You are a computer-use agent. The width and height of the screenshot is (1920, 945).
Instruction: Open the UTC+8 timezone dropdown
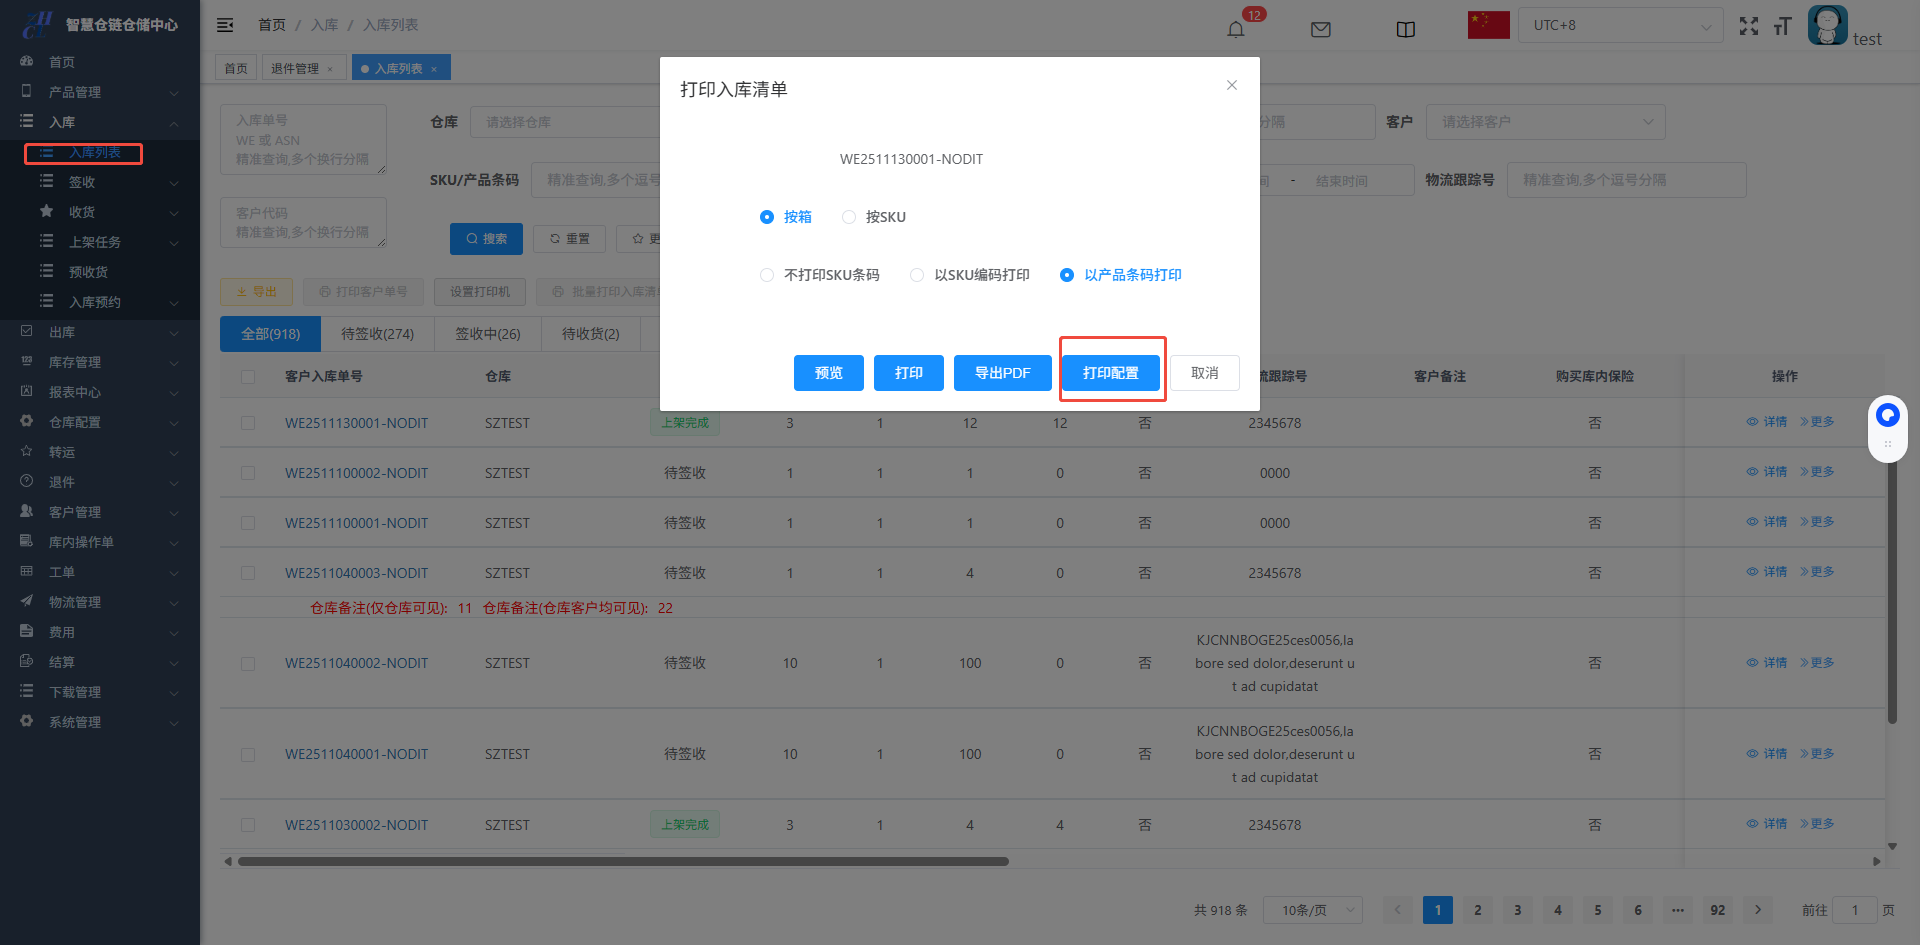(1620, 25)
